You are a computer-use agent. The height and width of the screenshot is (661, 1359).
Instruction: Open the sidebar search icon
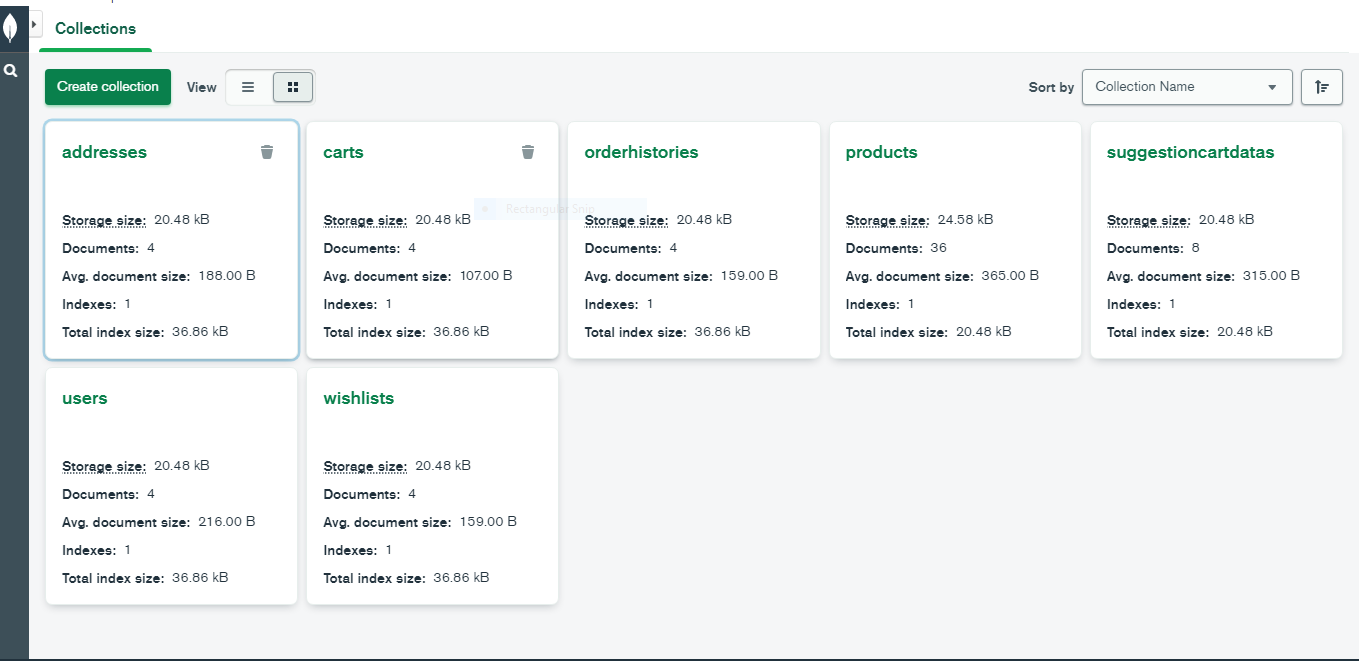[x=11, y=71]
